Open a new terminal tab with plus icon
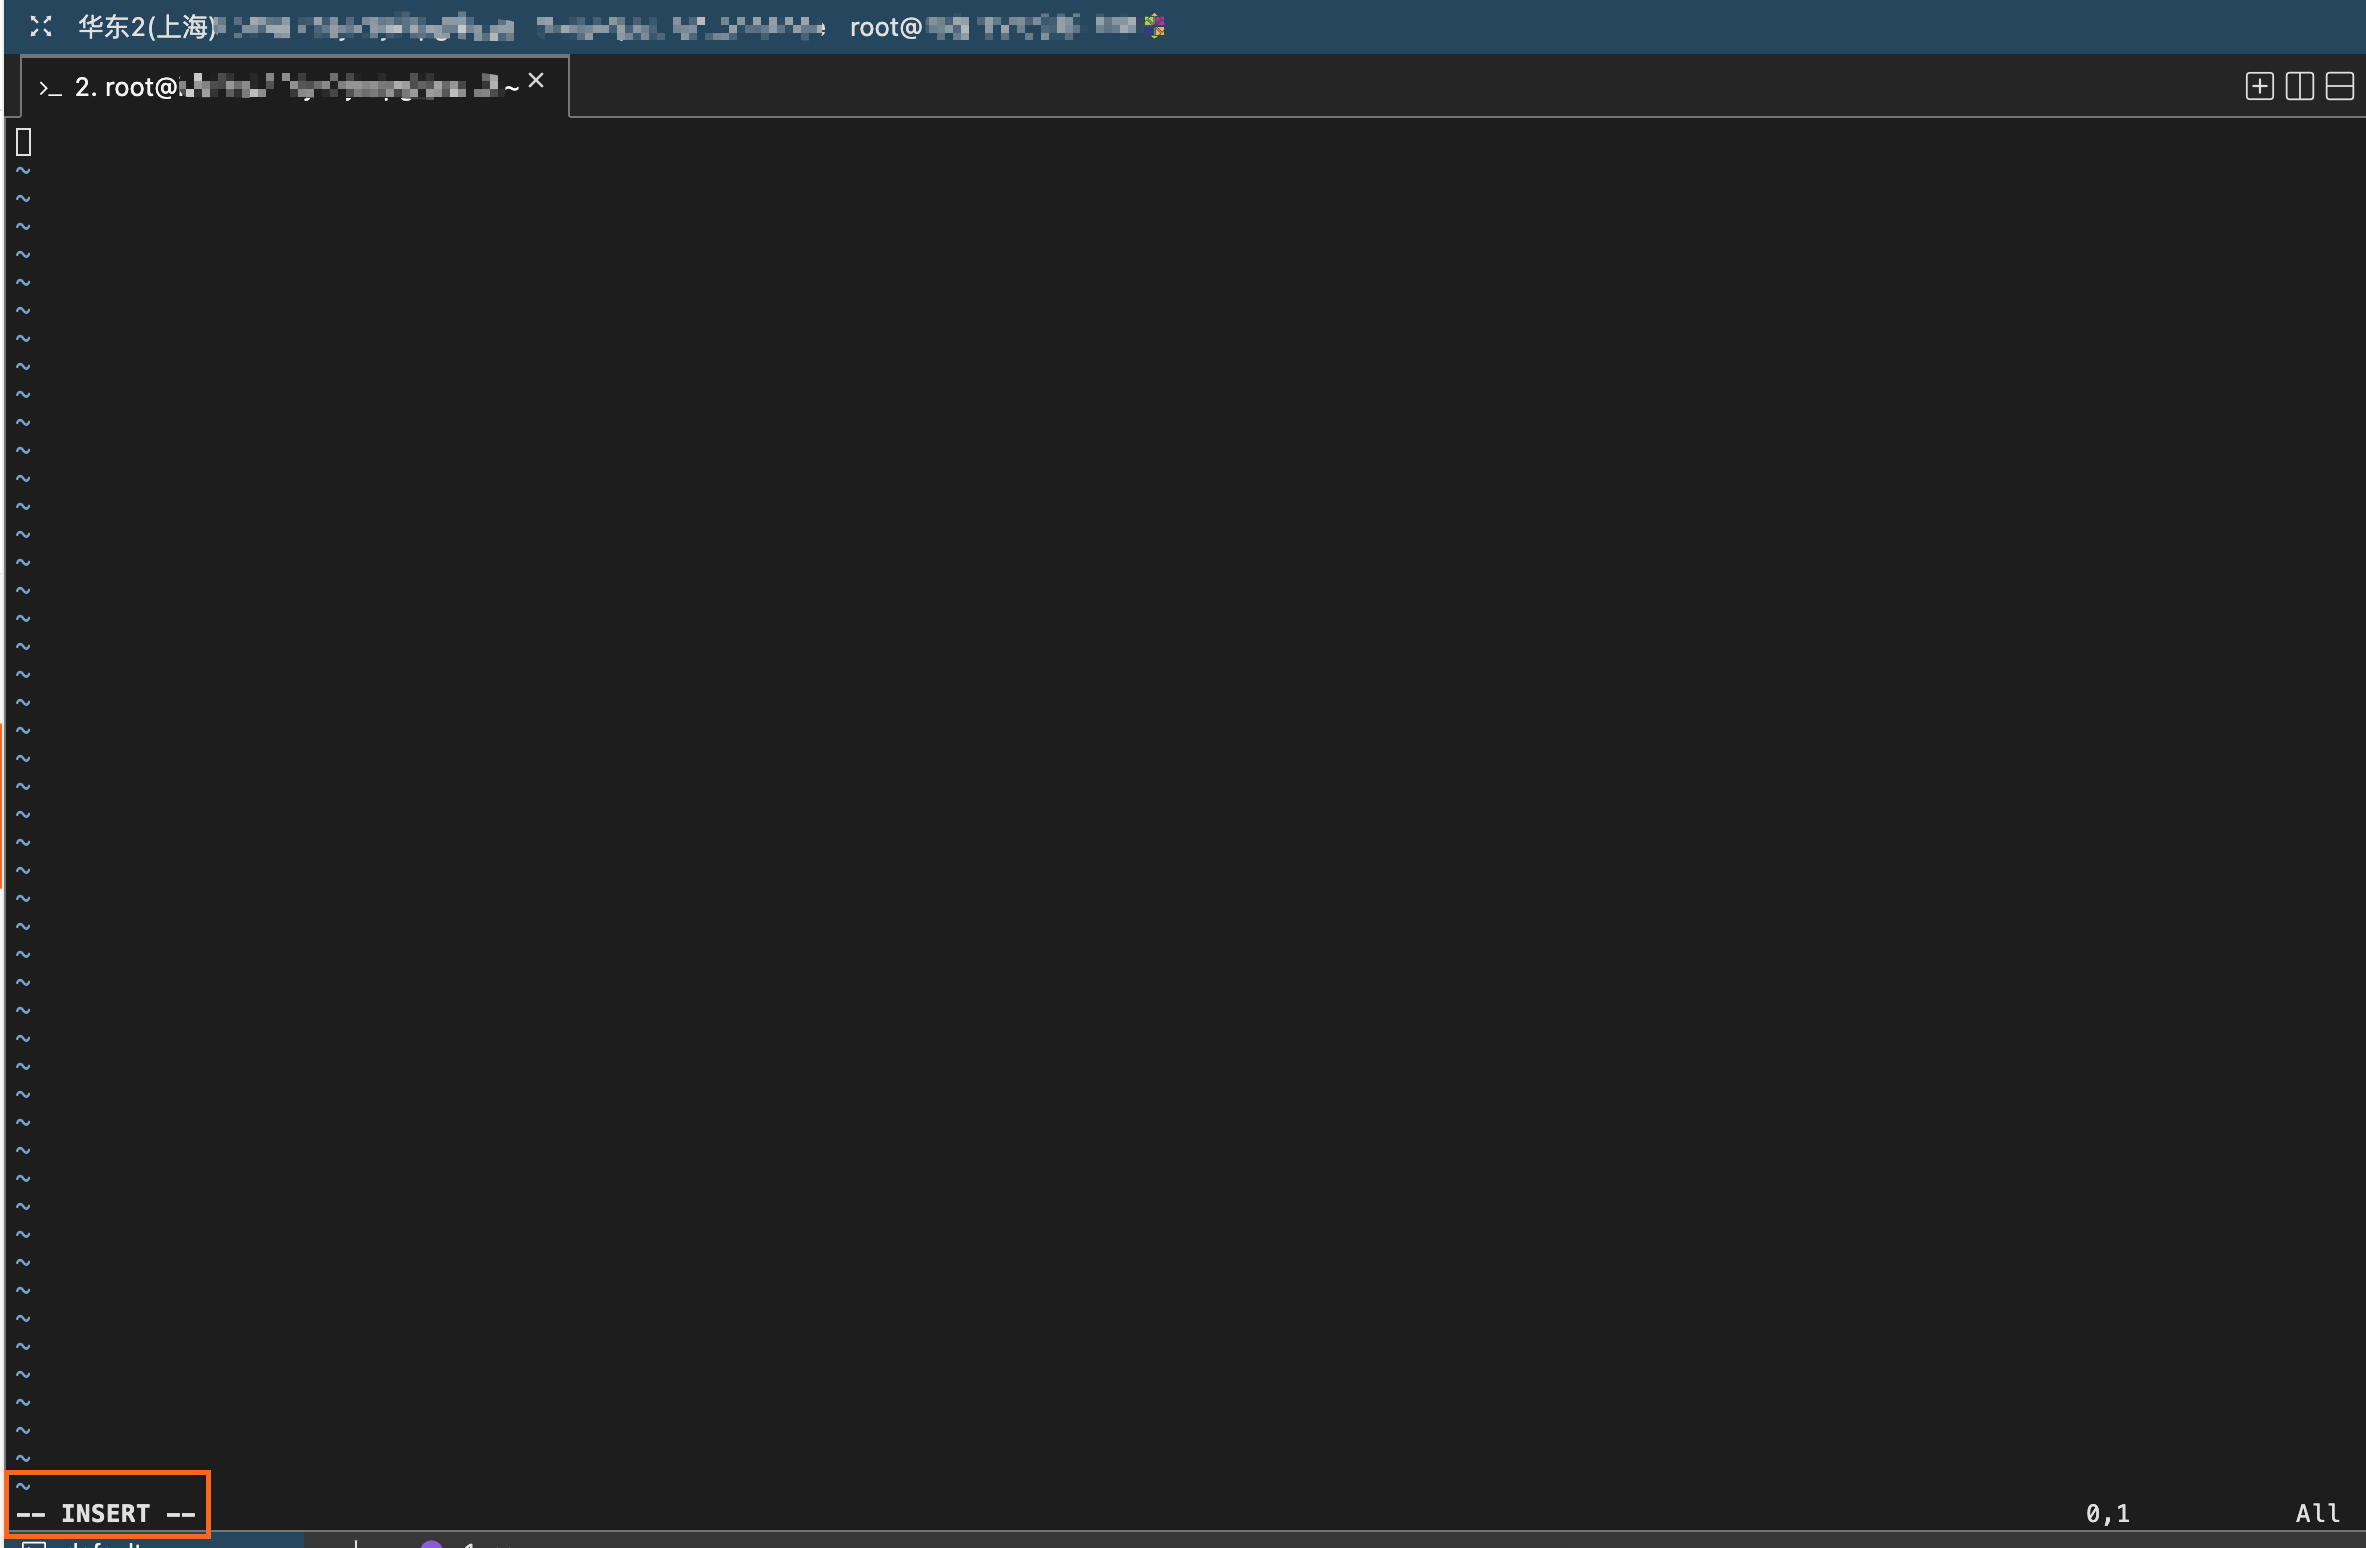 (2259, 86)
